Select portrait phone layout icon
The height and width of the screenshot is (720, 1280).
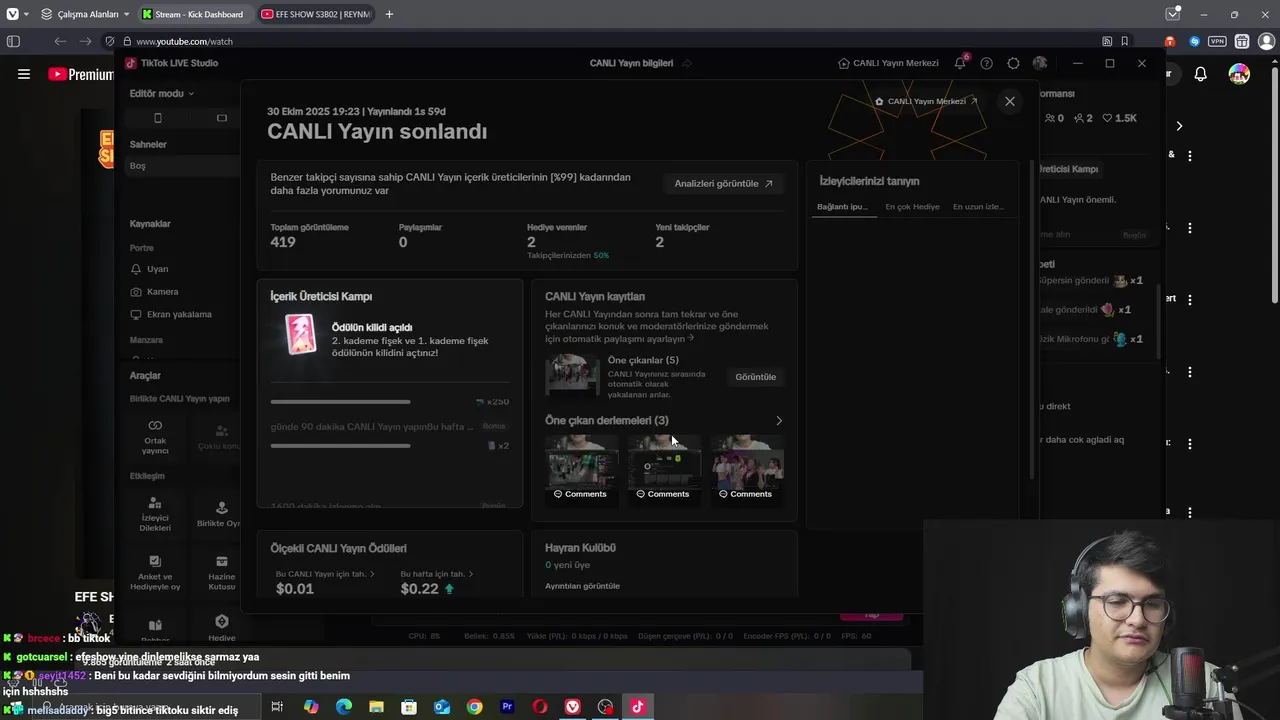click(x=157, y=118)
